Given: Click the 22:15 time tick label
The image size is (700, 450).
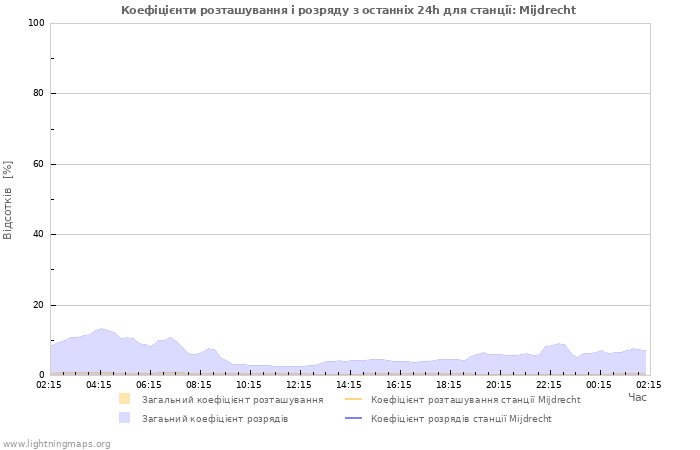Looking at the screenshot, I should 549,384.
